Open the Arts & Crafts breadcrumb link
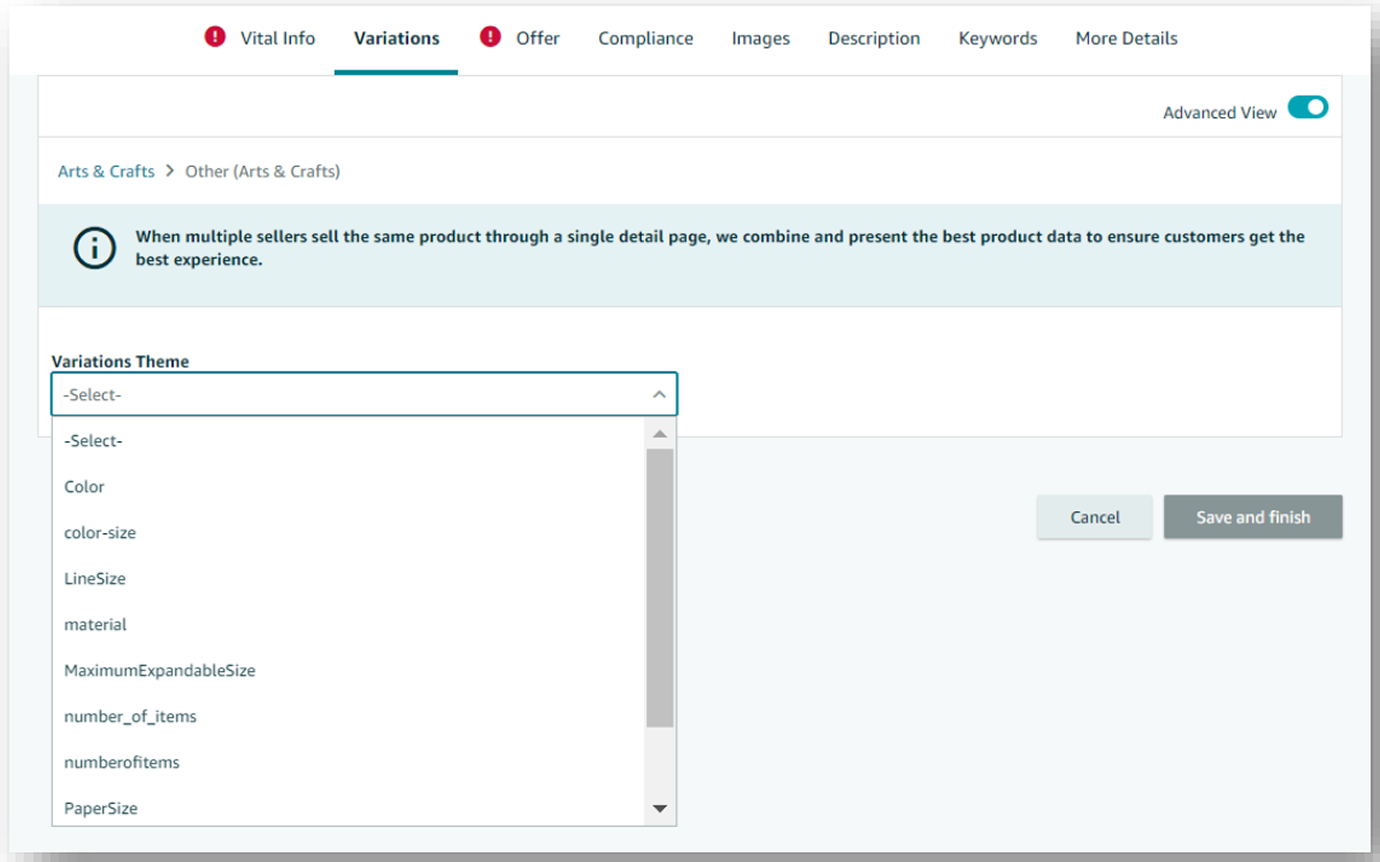 106,171
